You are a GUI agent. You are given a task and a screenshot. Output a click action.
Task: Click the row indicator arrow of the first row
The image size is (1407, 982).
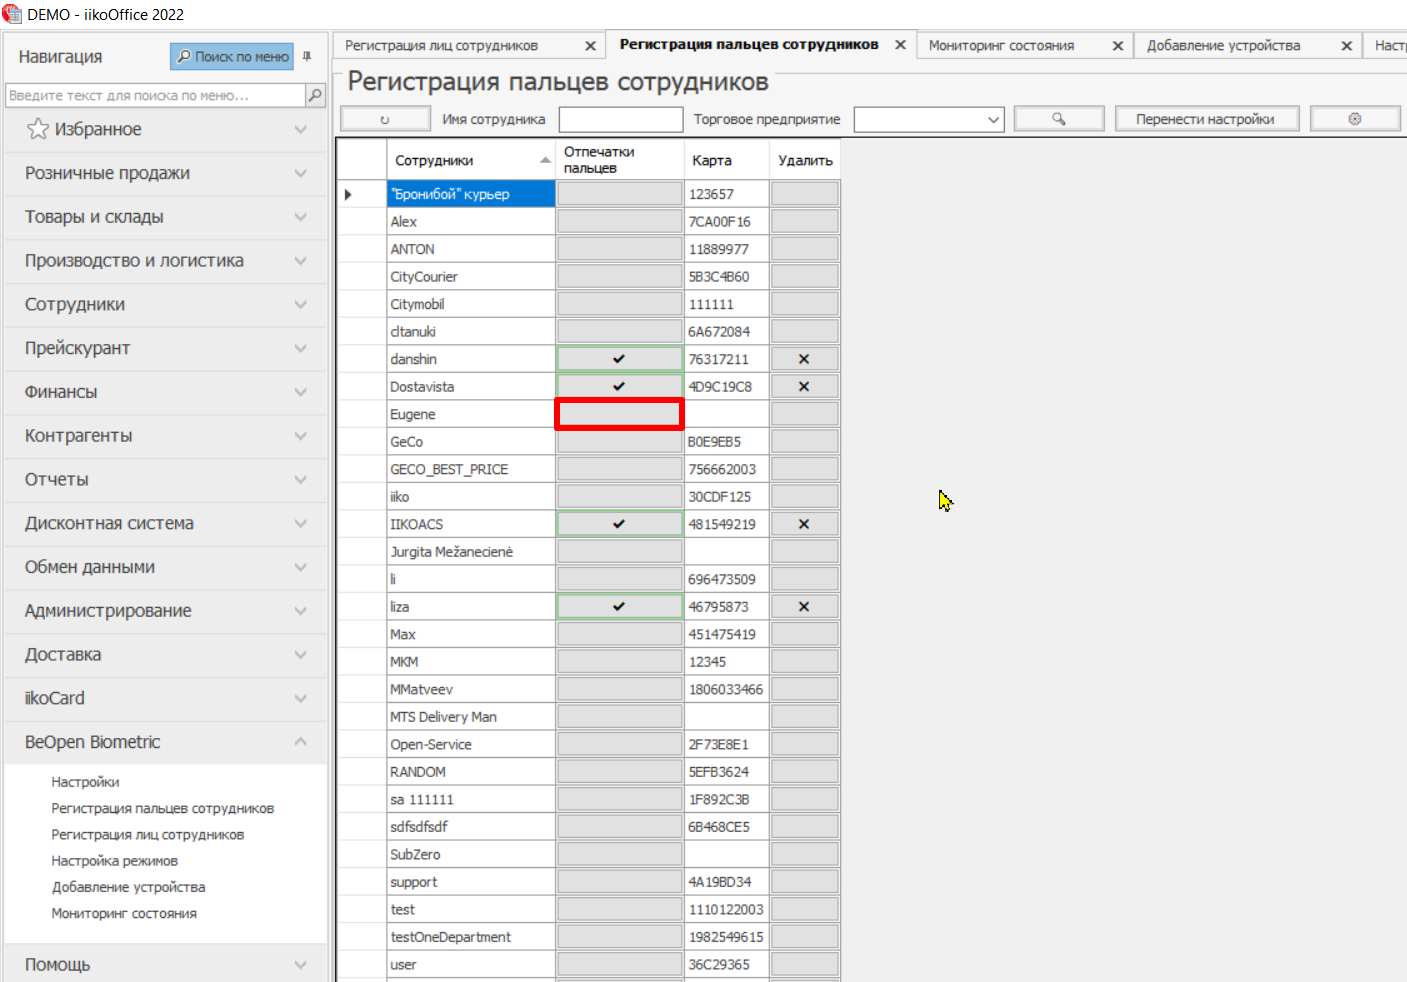pos(348,194)
